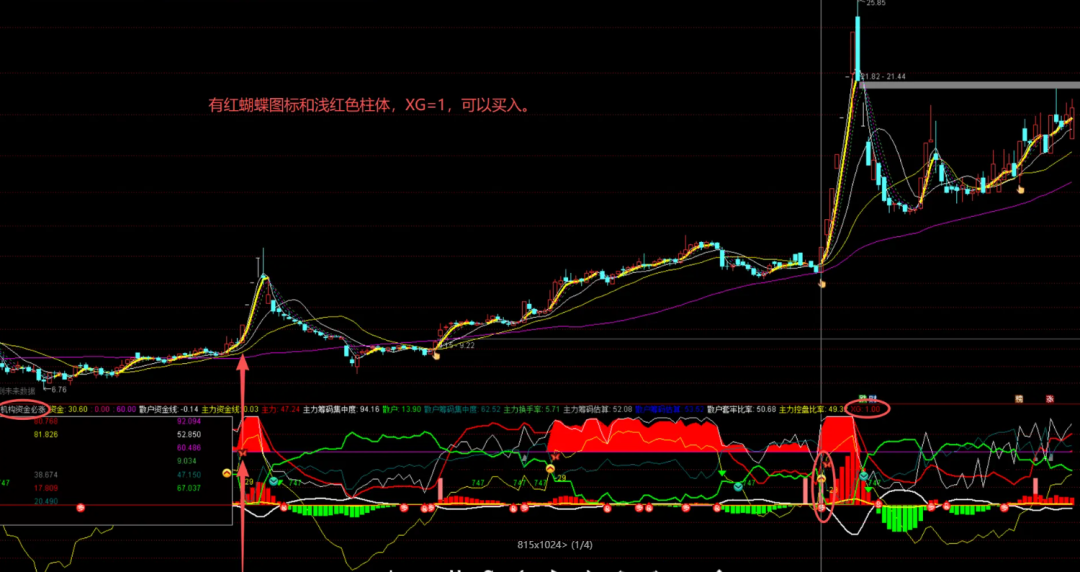Click the pointing hand icon below the 9.22 label
This screenshot has height=572, width=1080.
(x=436, y=355)
